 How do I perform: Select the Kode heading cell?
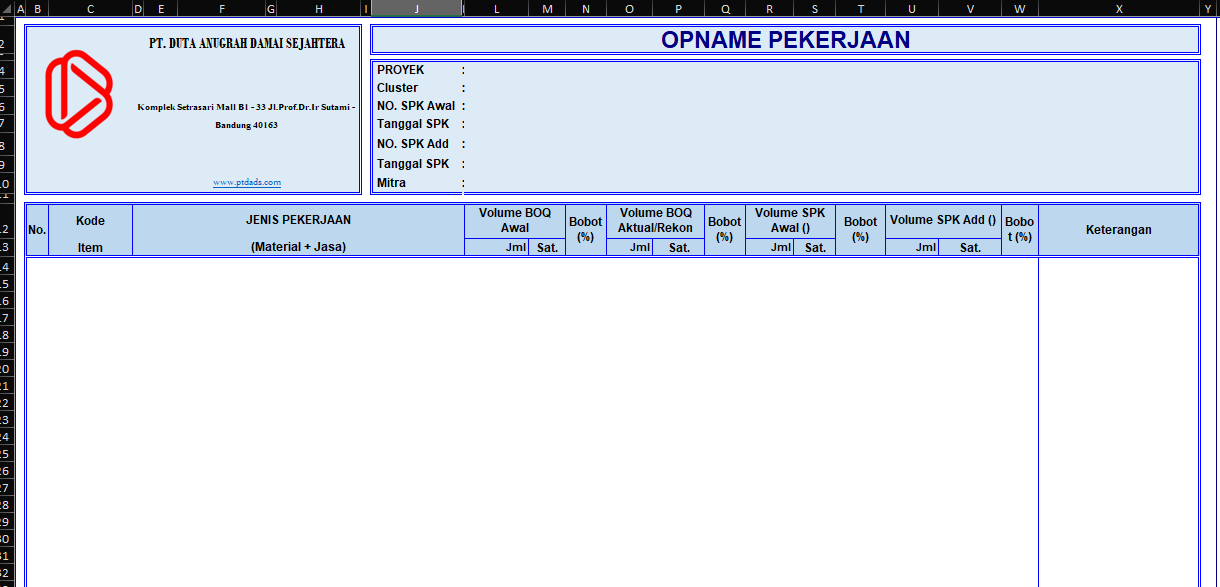tap(90, 221)
